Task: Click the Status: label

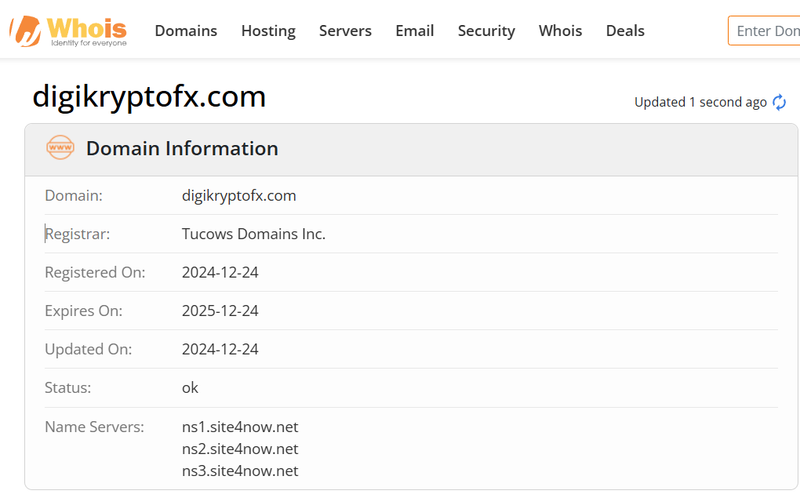Action: tap(68, 388)
